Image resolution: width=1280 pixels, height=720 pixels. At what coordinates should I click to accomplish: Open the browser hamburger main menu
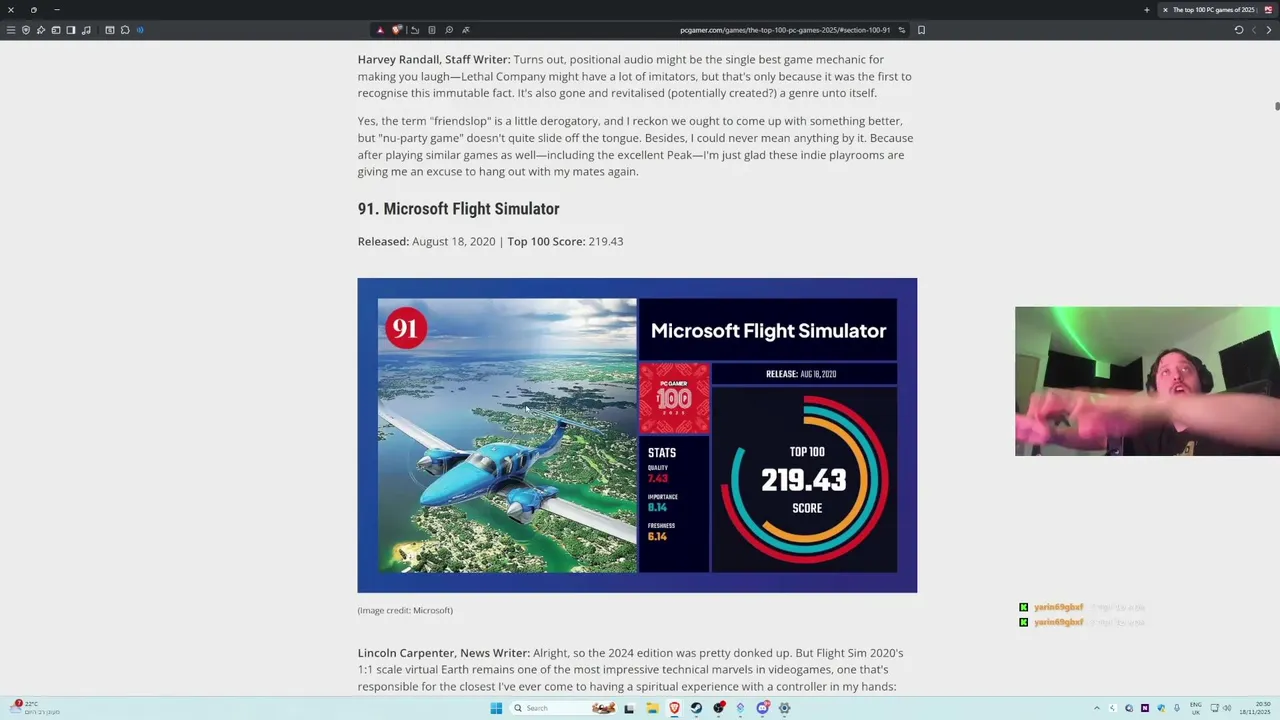[x=11, y=30]
